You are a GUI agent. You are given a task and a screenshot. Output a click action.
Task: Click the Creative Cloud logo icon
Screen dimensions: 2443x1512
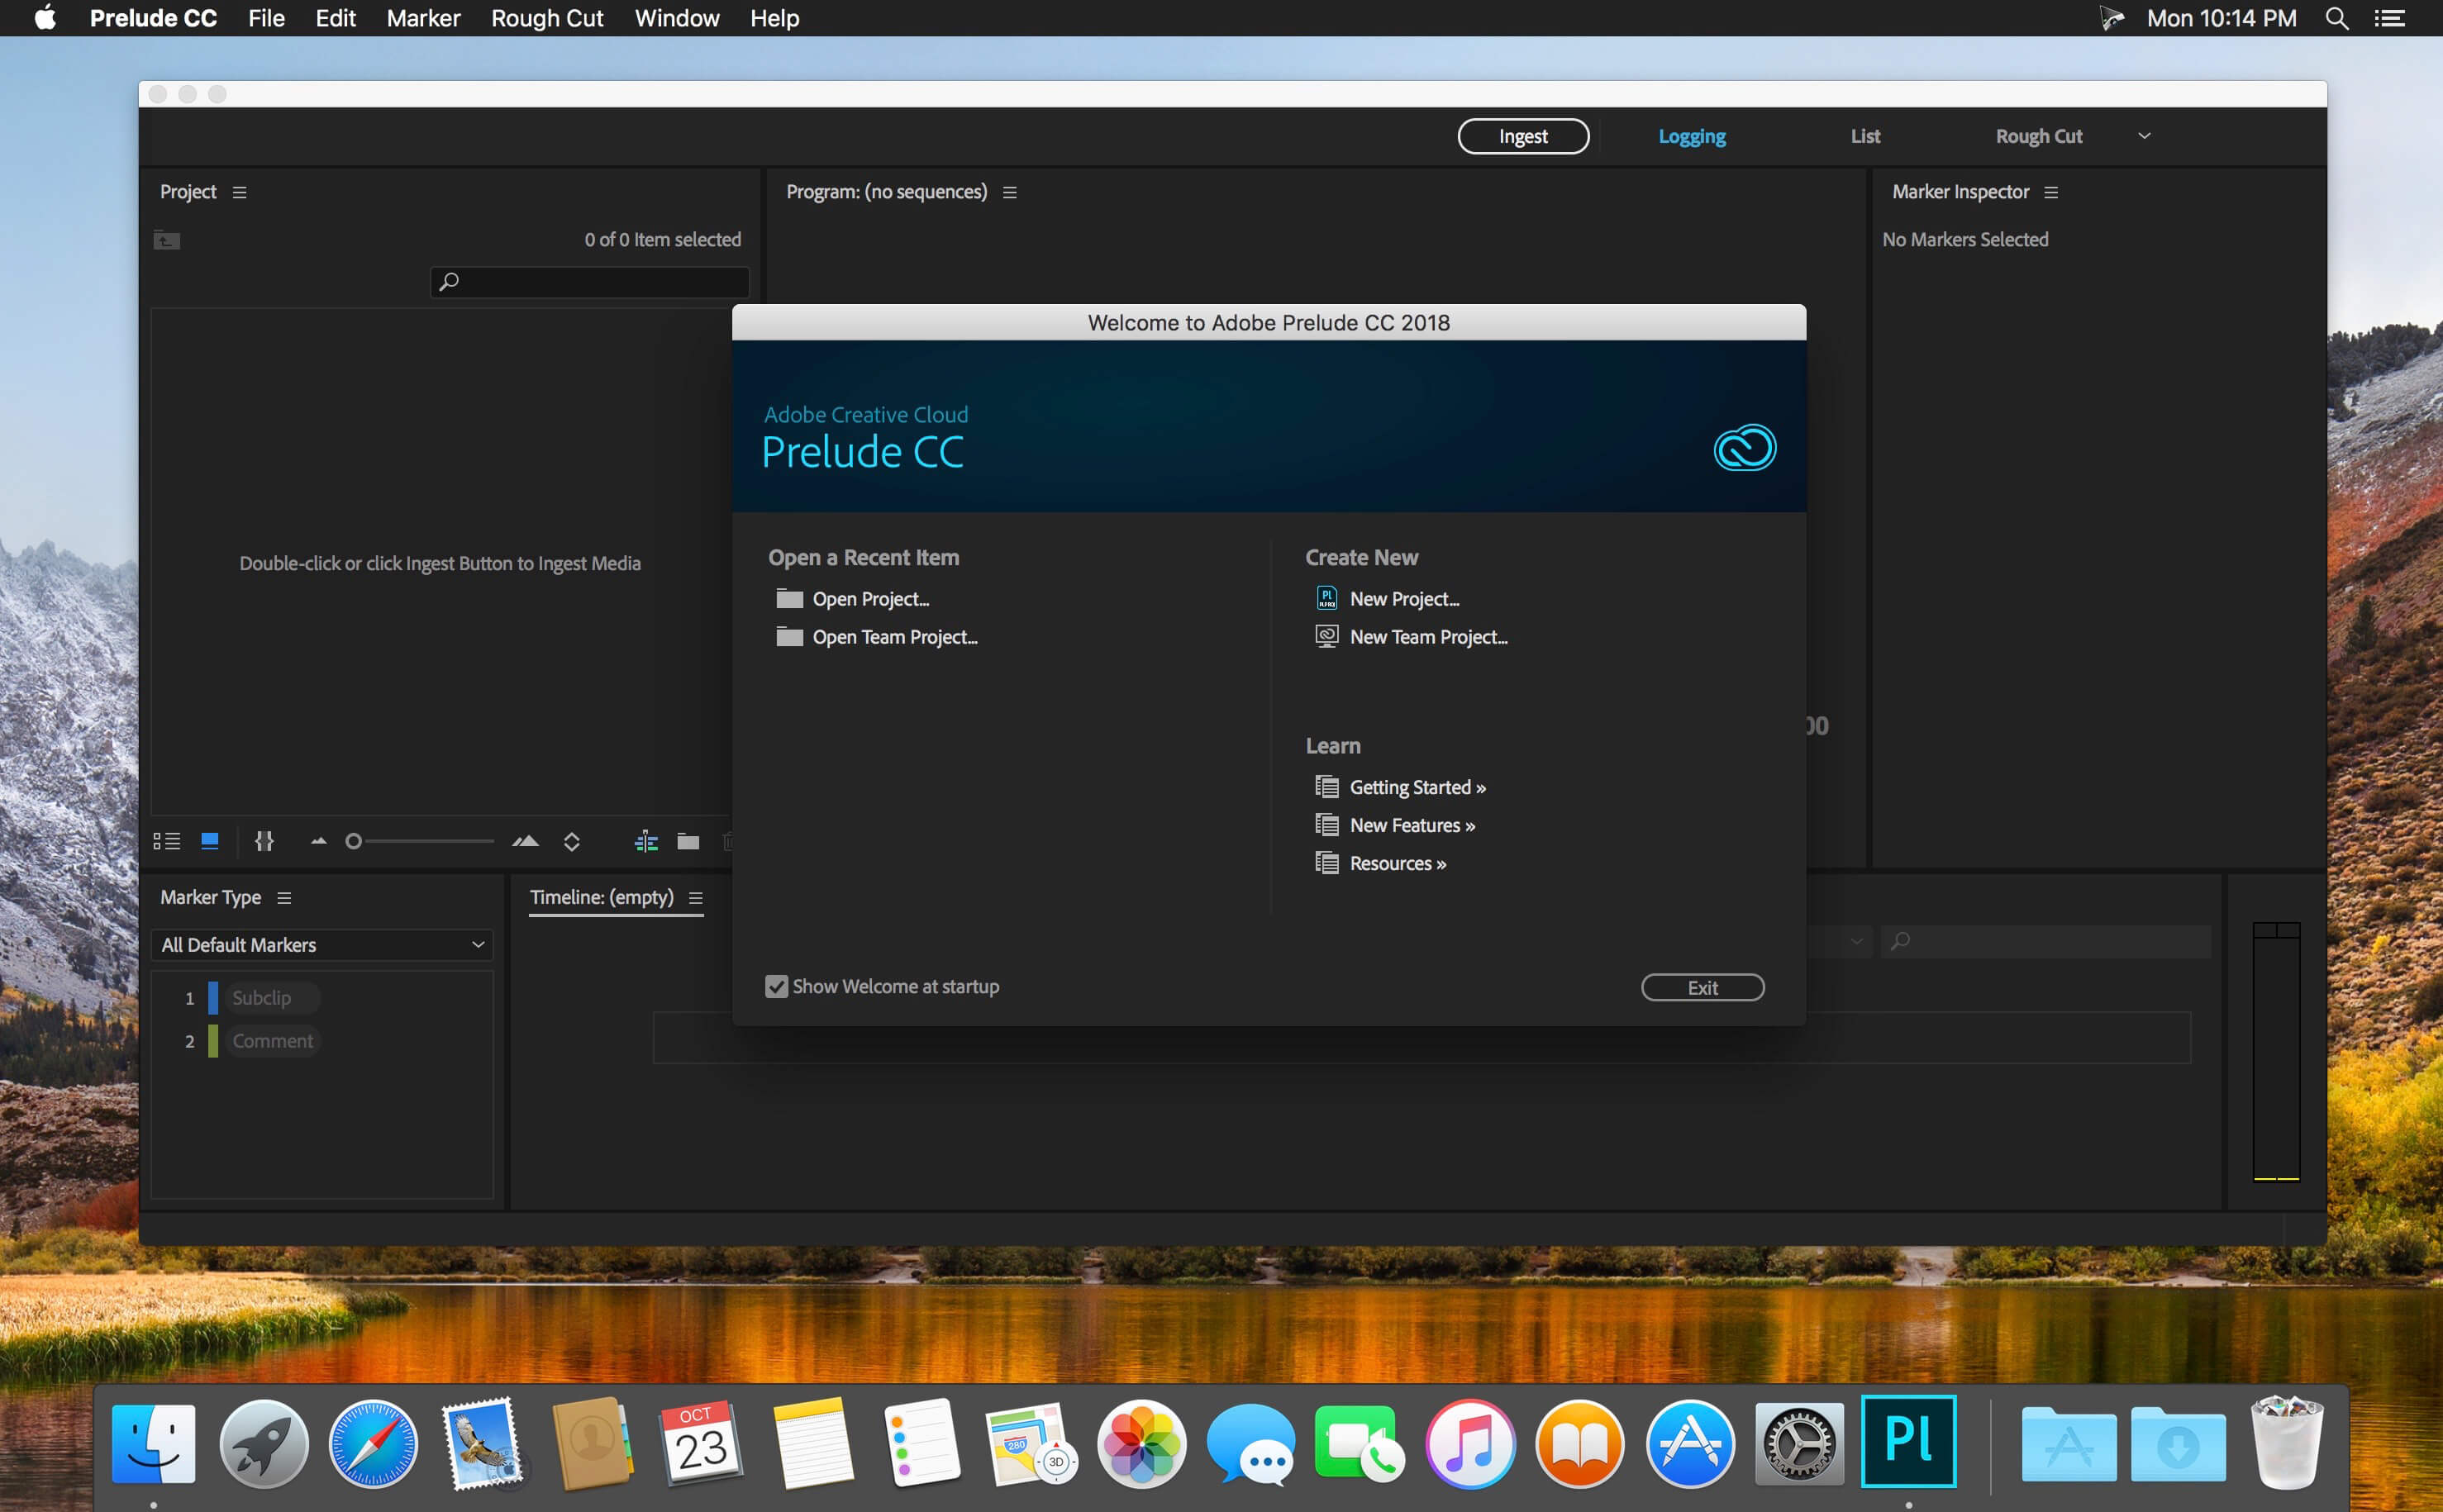pos(1745,447)
